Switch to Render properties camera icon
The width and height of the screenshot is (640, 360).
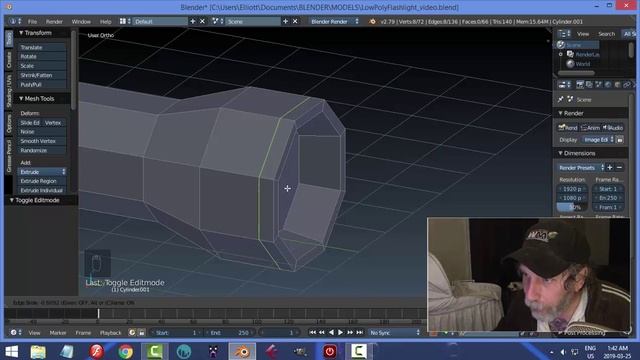(580, 84)
